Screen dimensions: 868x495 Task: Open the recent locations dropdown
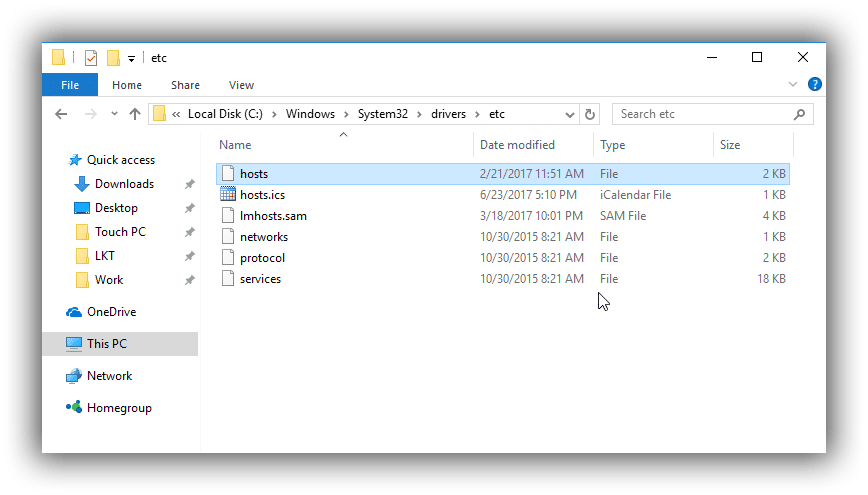click(x=114, y=114)
